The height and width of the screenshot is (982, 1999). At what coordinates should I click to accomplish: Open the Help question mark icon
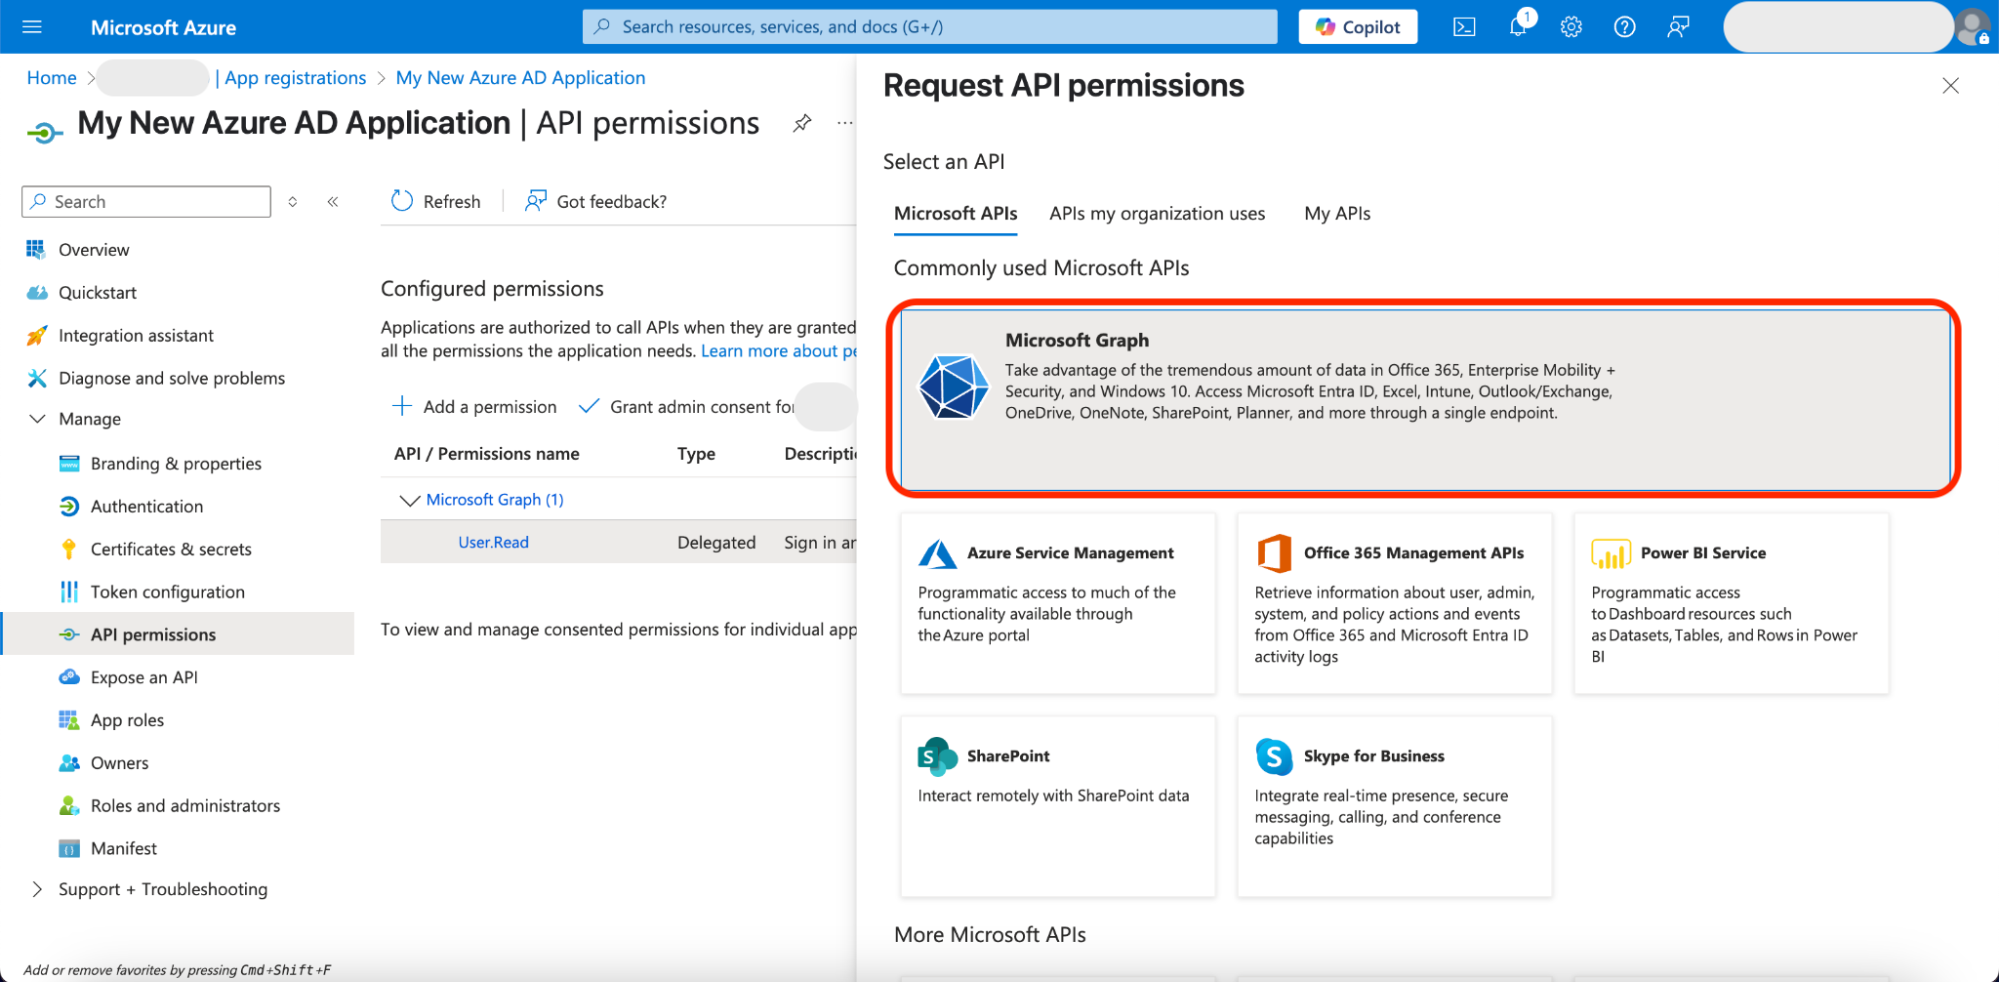(x=1625, y=27)
